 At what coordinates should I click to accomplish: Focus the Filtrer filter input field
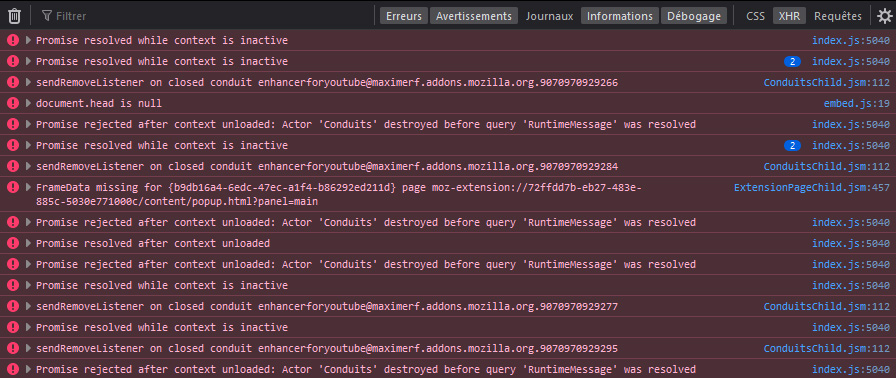206,16
